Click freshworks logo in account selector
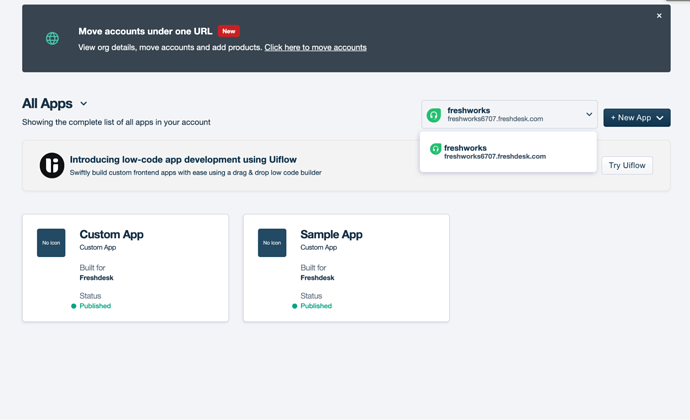The image size is (690, 420). coord(433,115)
